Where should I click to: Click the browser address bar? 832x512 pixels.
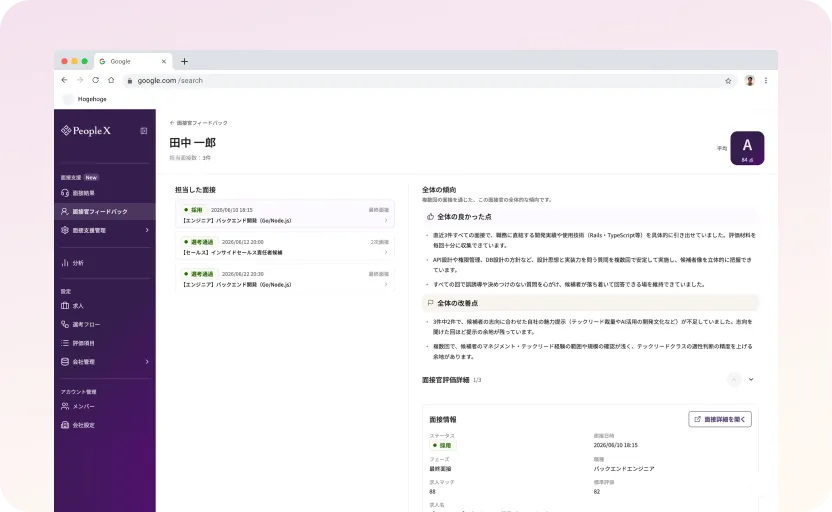pyautogui.click(x=422, y=81)
